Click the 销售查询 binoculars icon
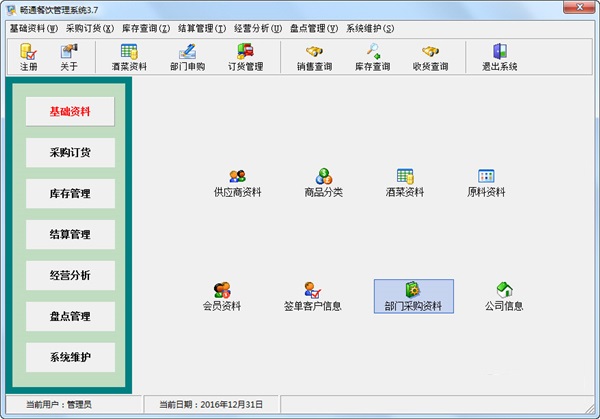The height and width of the screenshot is (419, 600). click(315, 57)
